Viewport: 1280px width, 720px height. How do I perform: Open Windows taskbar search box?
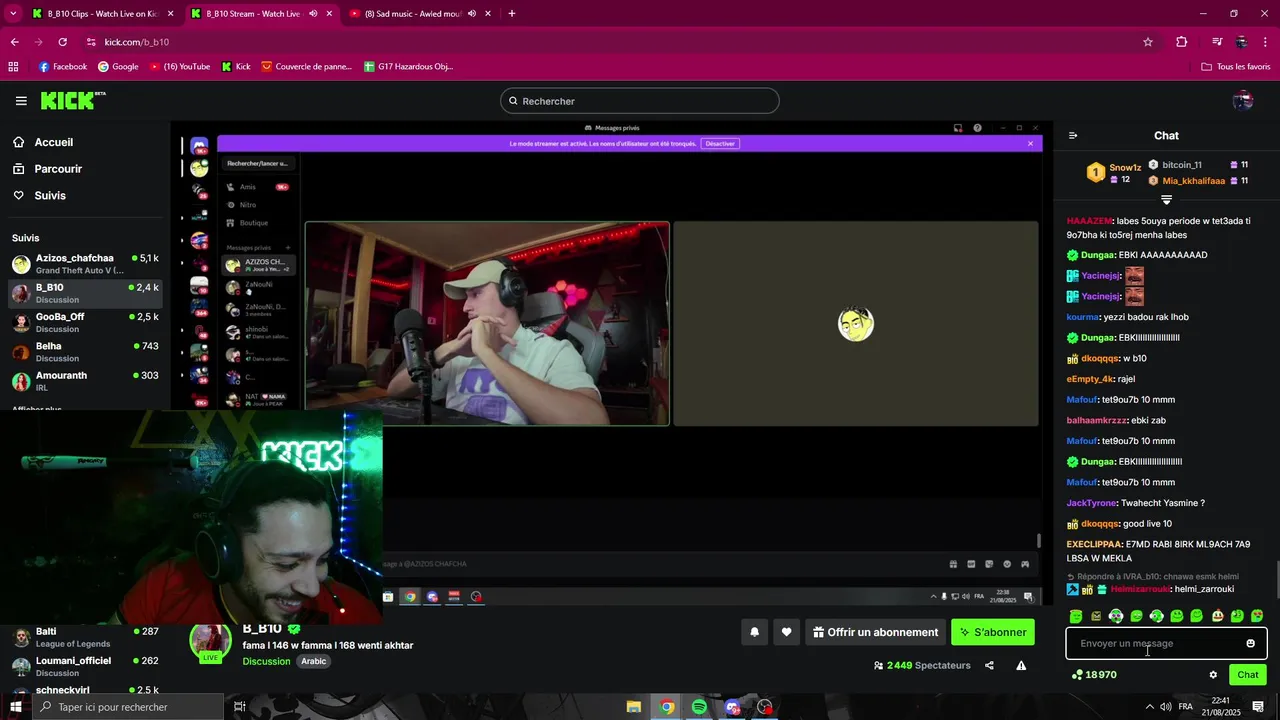click(127, 707)
